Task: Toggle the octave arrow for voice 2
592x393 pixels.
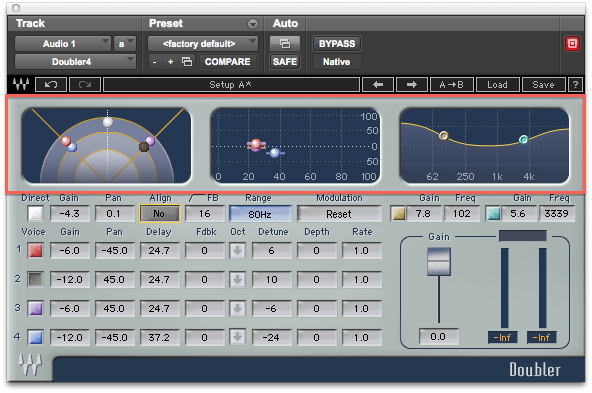Action: pyautogui.click(x=237, y=280)
